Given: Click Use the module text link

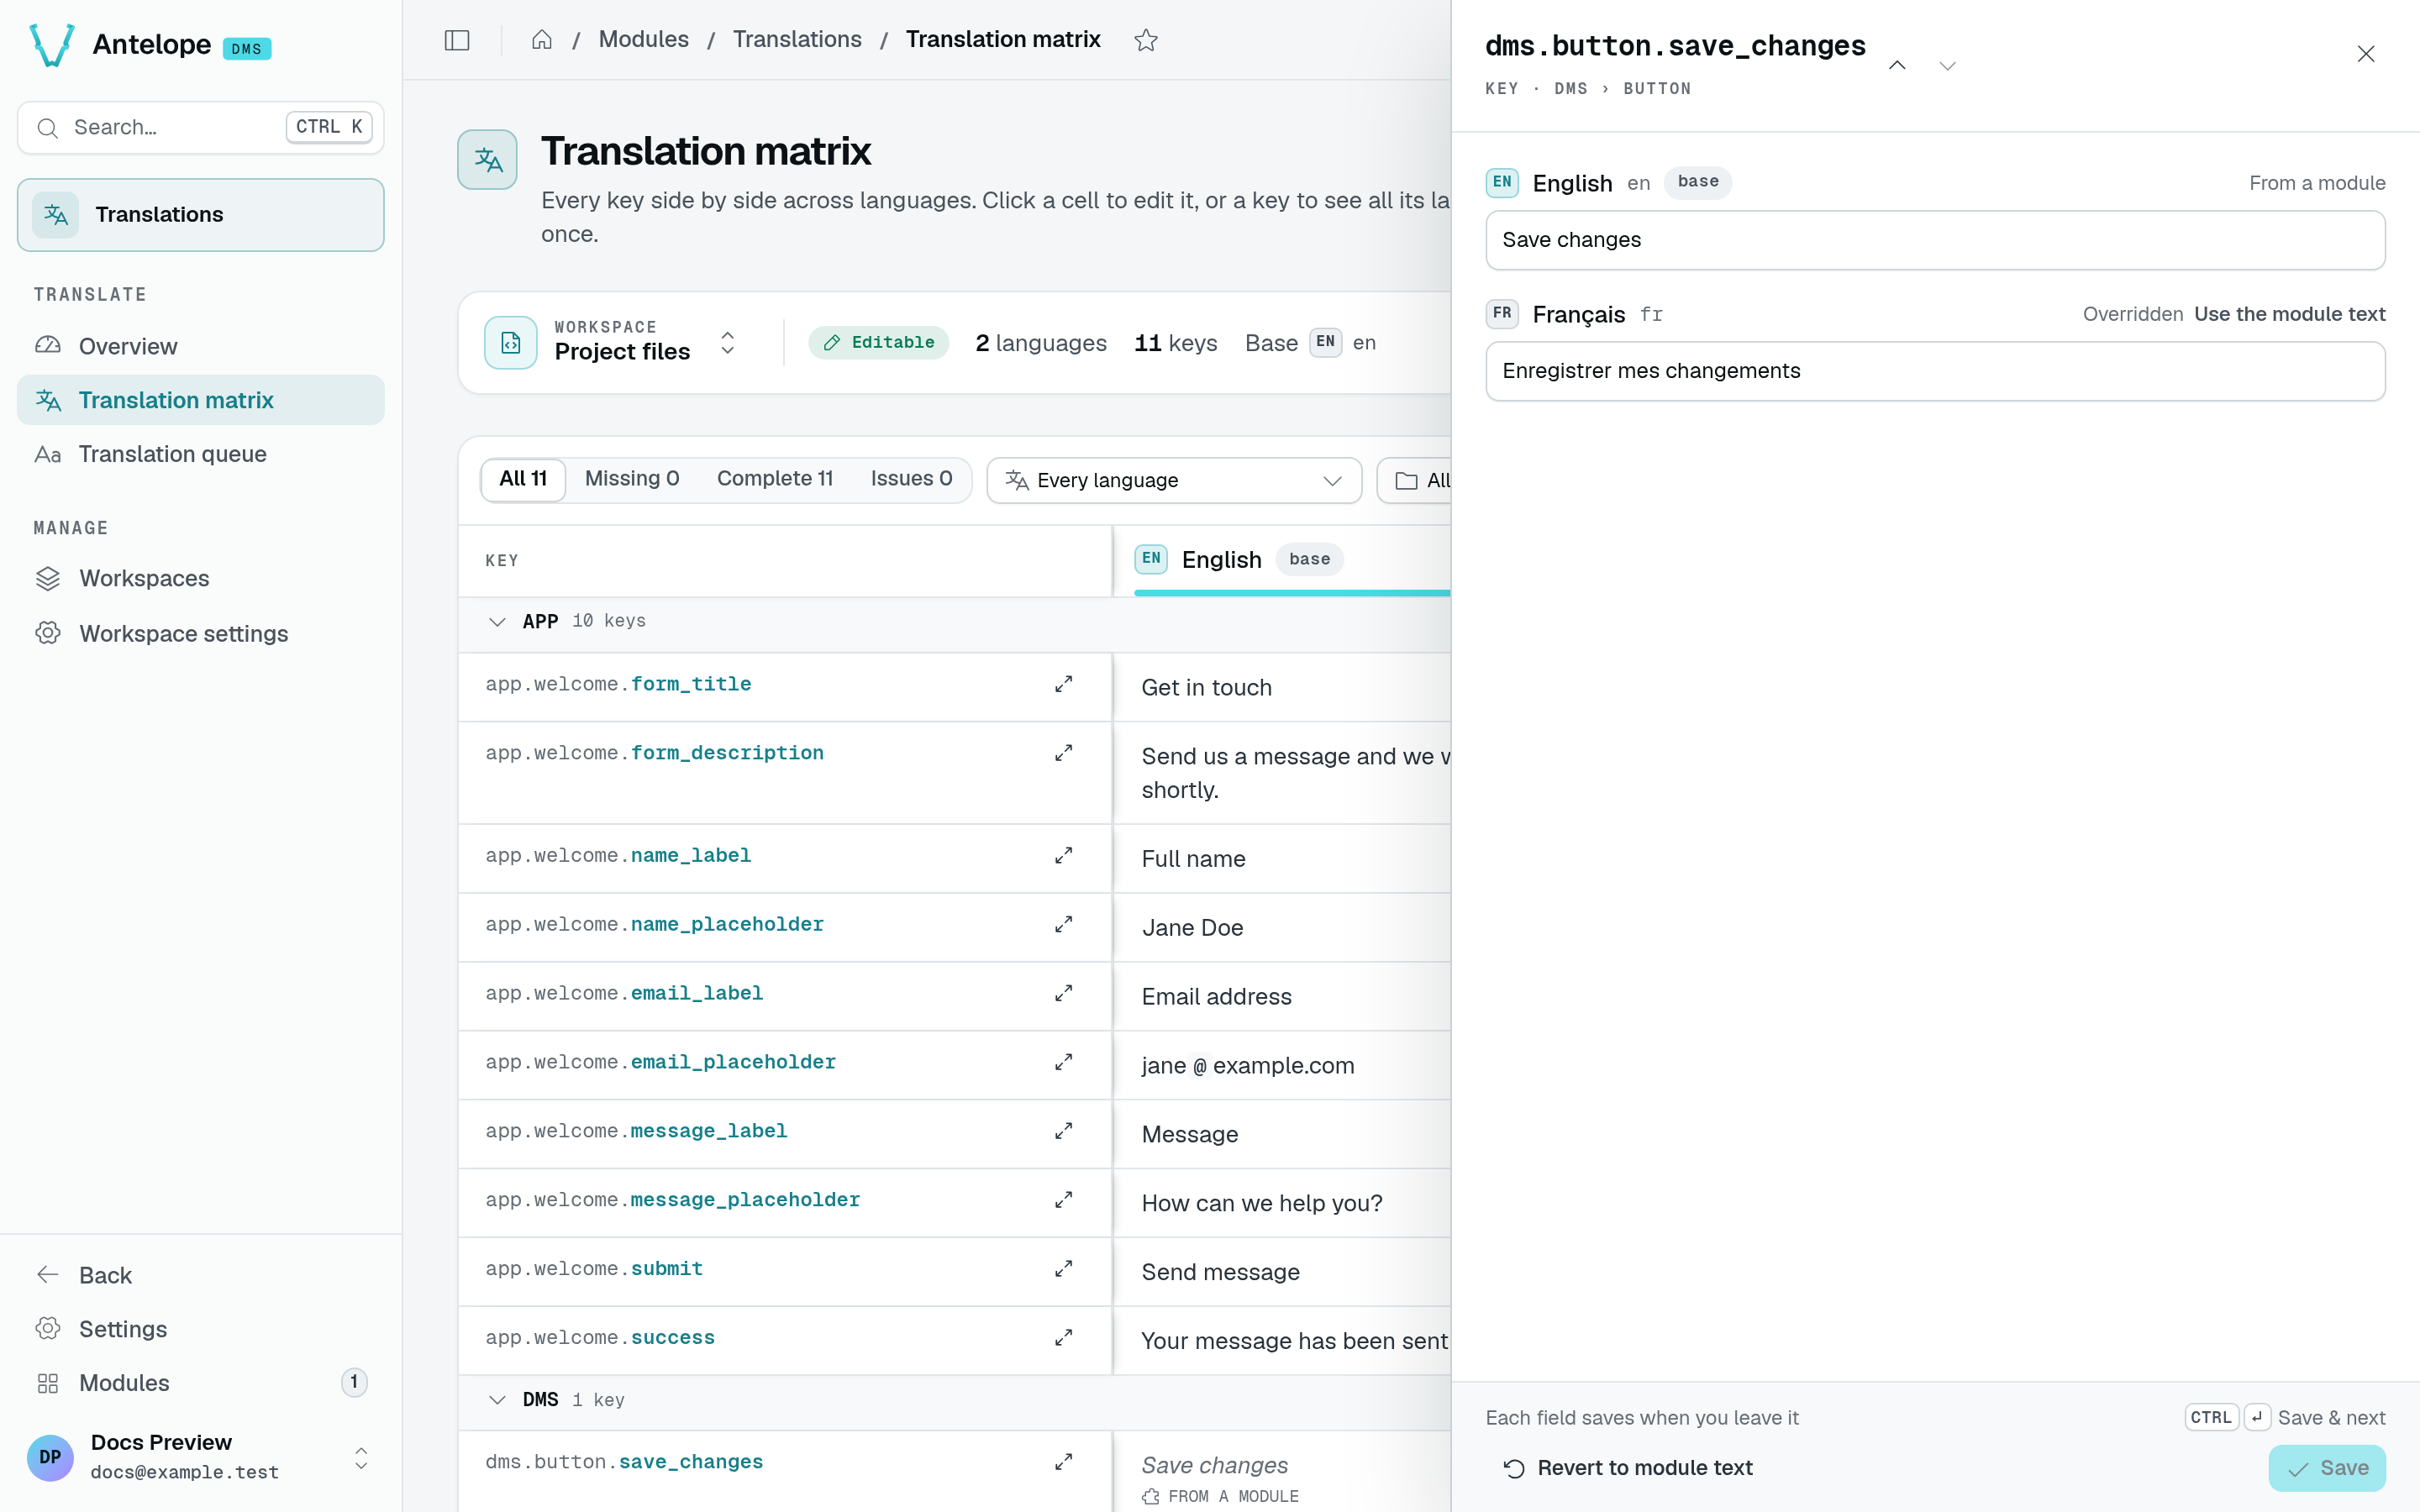Looking at the screenshot, I should [x=2289, y=314].
